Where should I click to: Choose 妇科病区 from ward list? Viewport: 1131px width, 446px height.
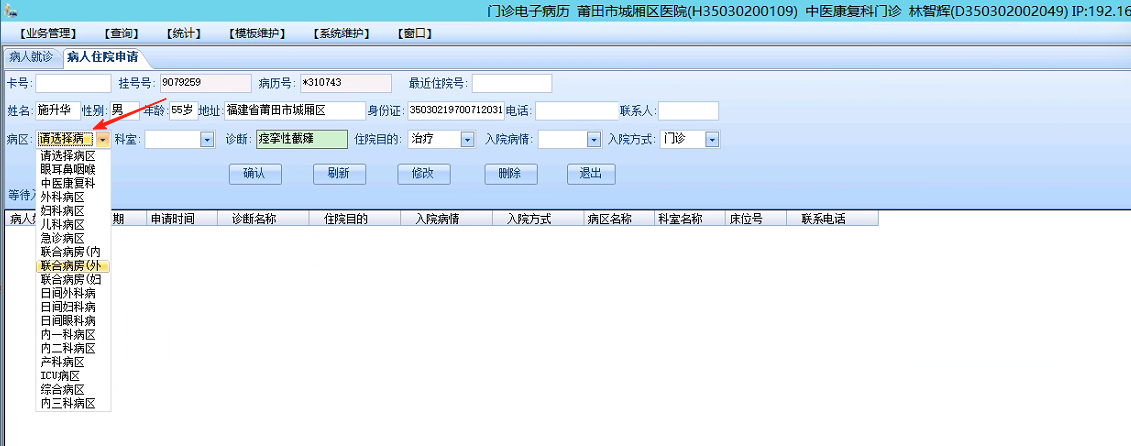(x=73, y=211)
